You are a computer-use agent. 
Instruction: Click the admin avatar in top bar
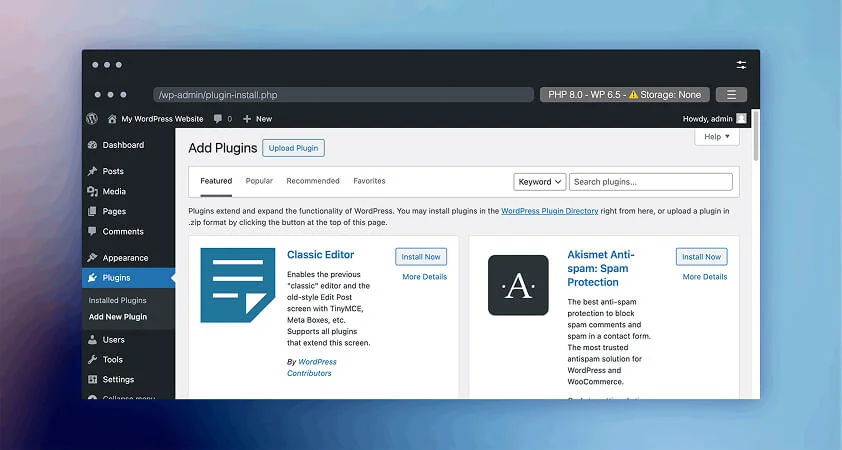pyautogui.click(x=741, y=119)
